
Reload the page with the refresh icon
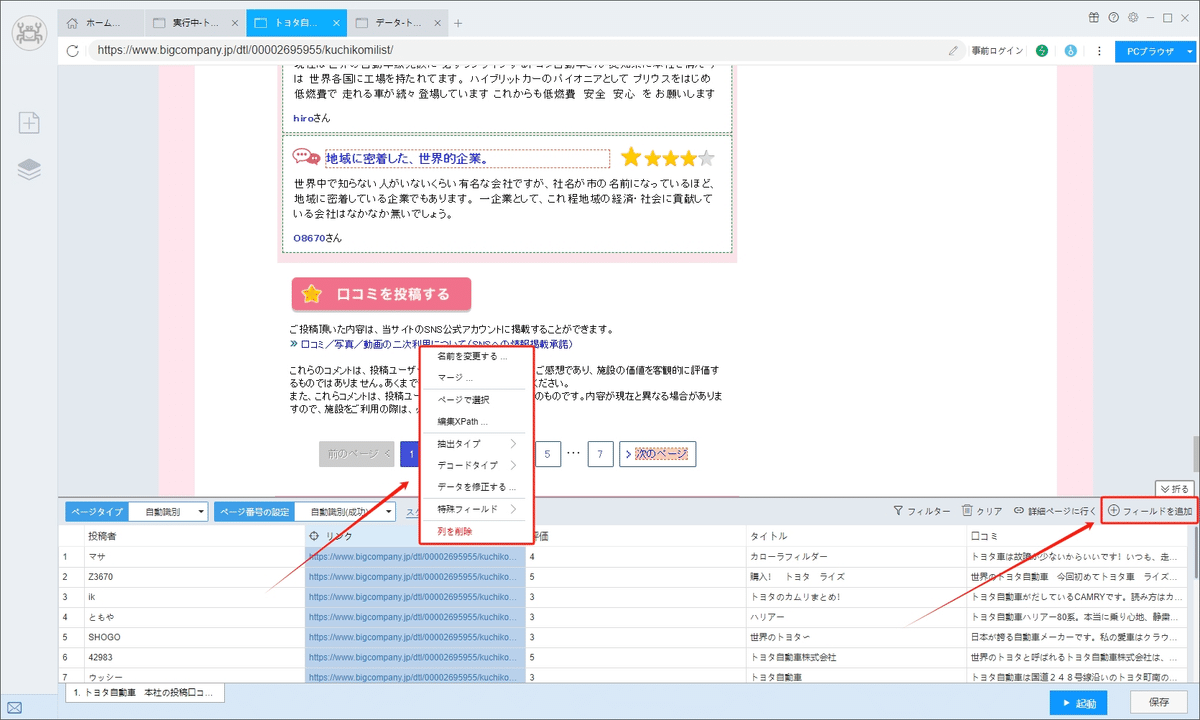click(72, 50)
